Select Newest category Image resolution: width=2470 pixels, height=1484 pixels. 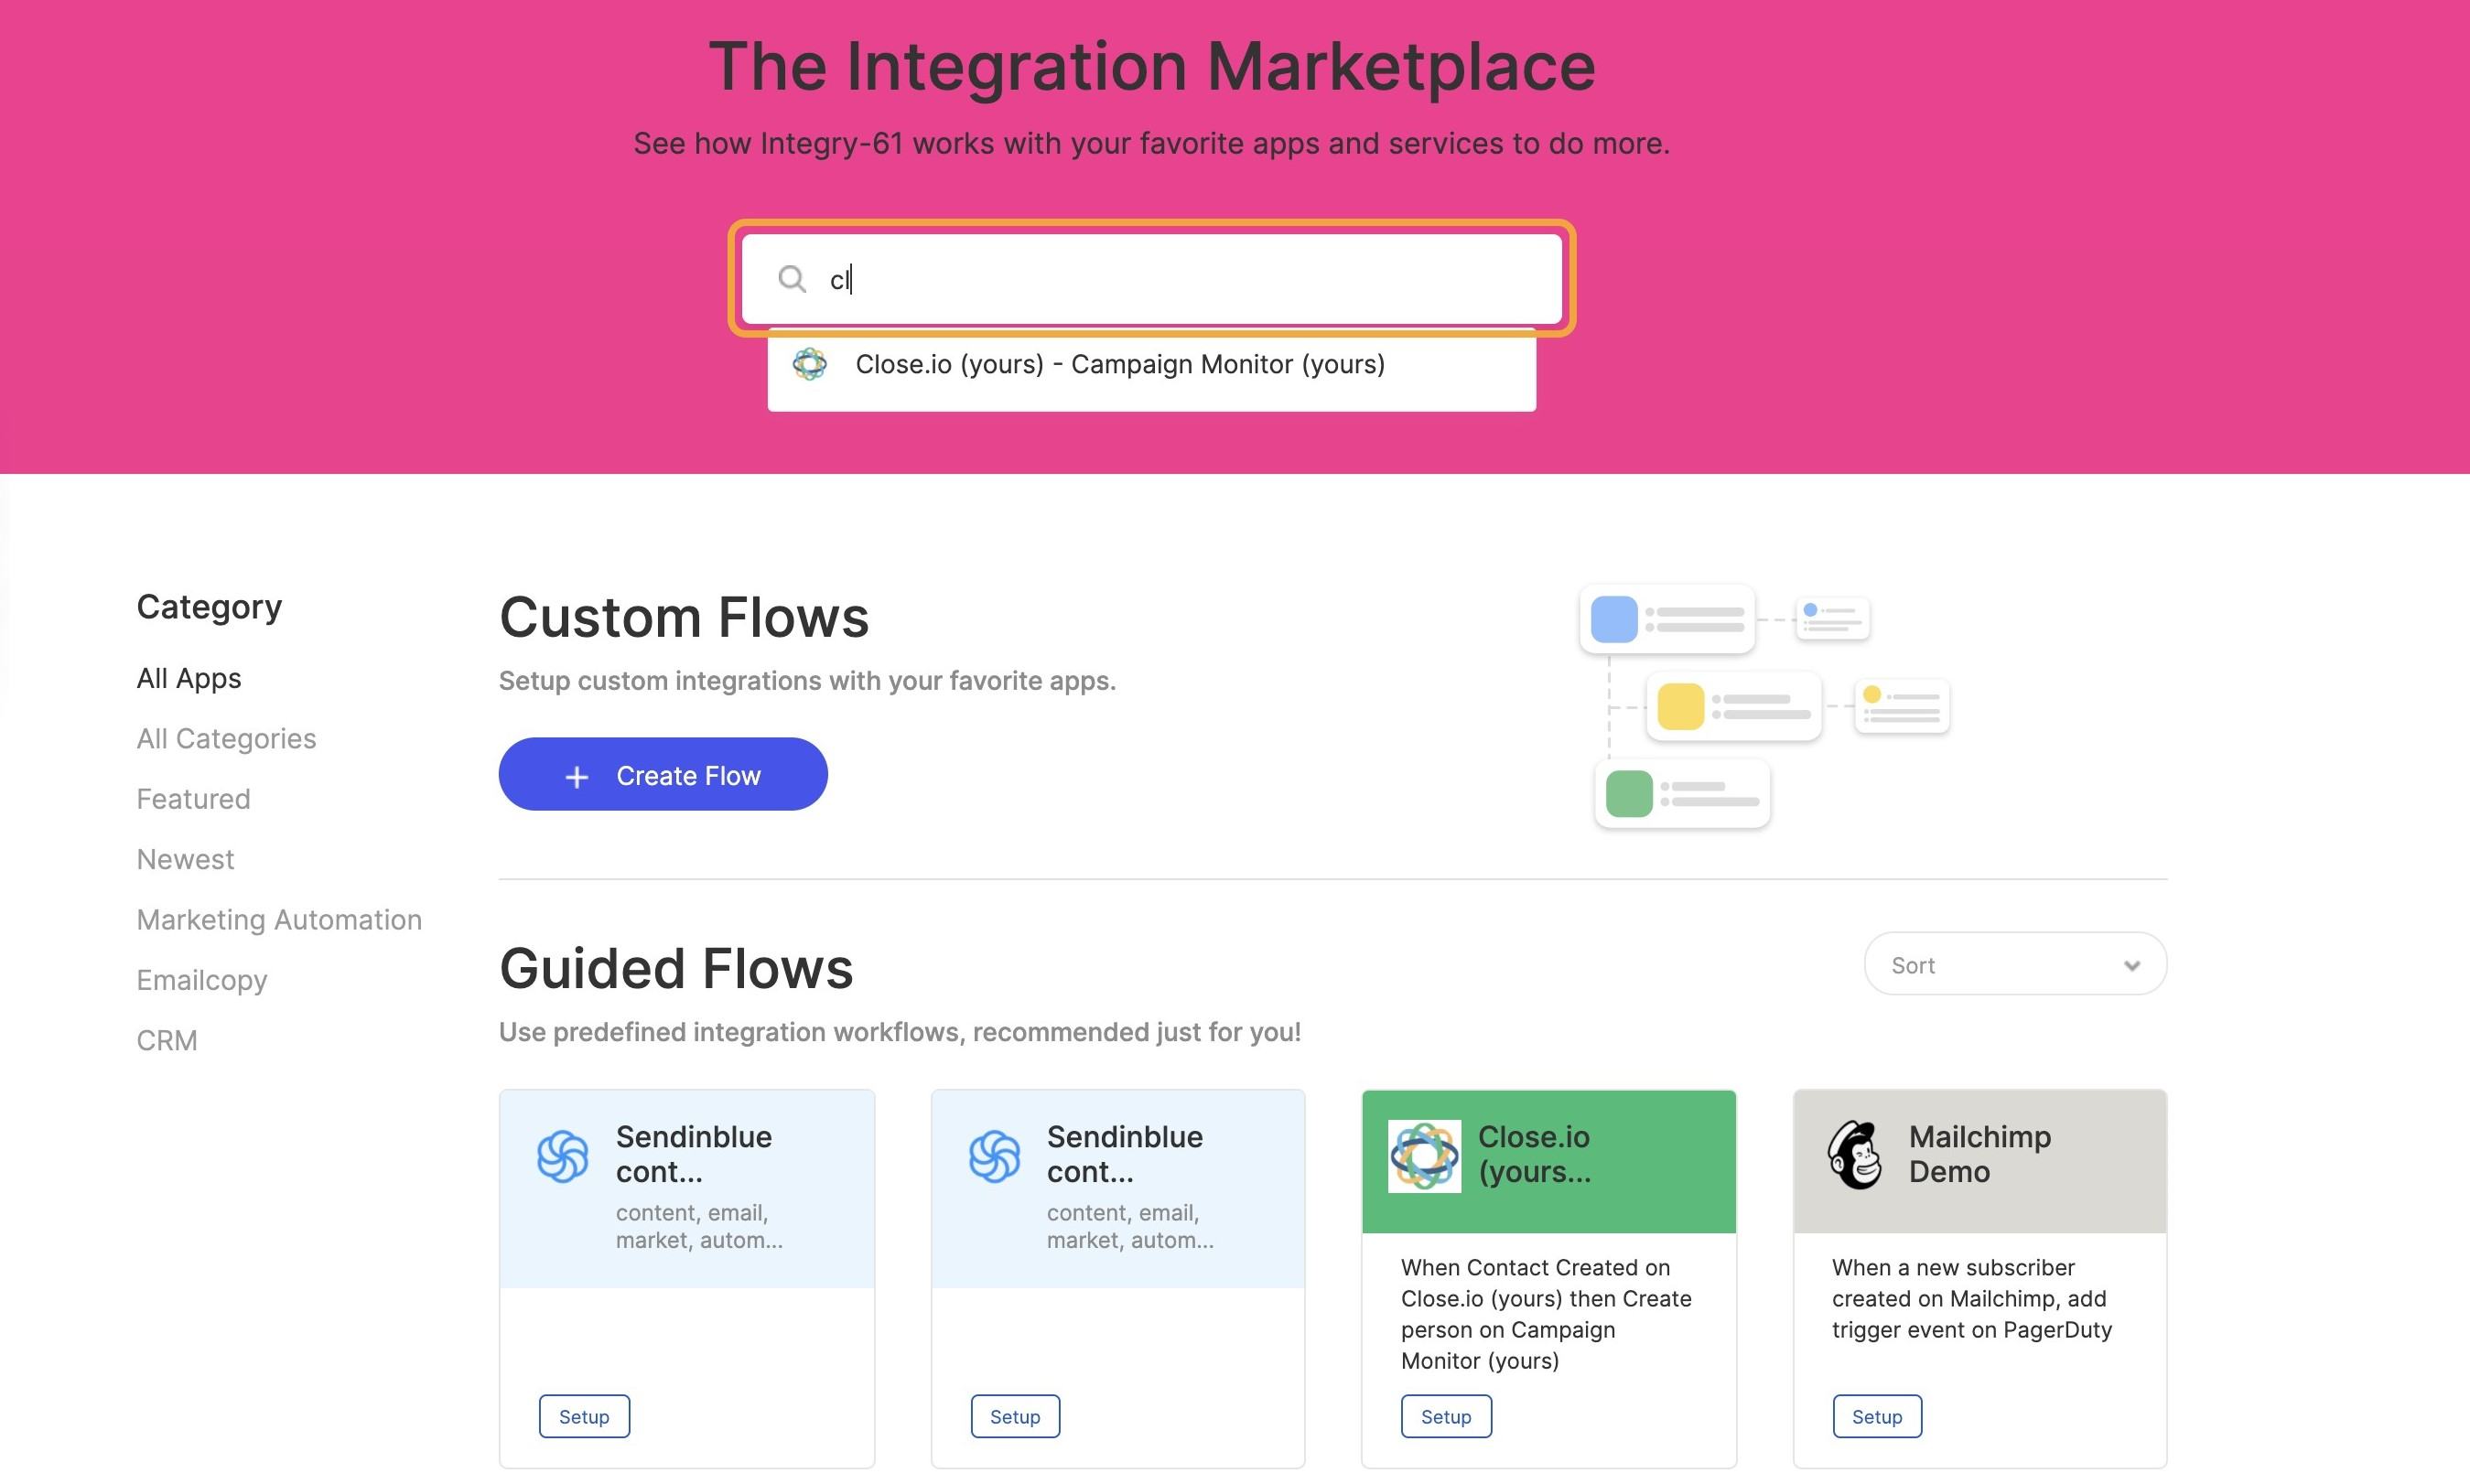coord(185,859)
